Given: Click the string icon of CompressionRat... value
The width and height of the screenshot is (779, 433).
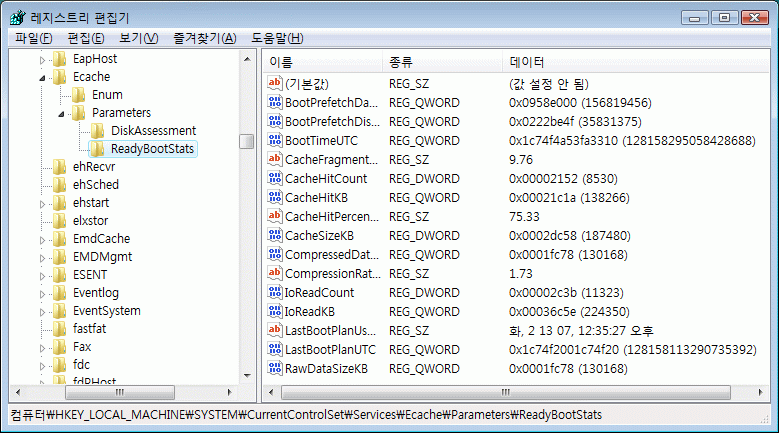Looking at the screenshot, I should (275, 273).
